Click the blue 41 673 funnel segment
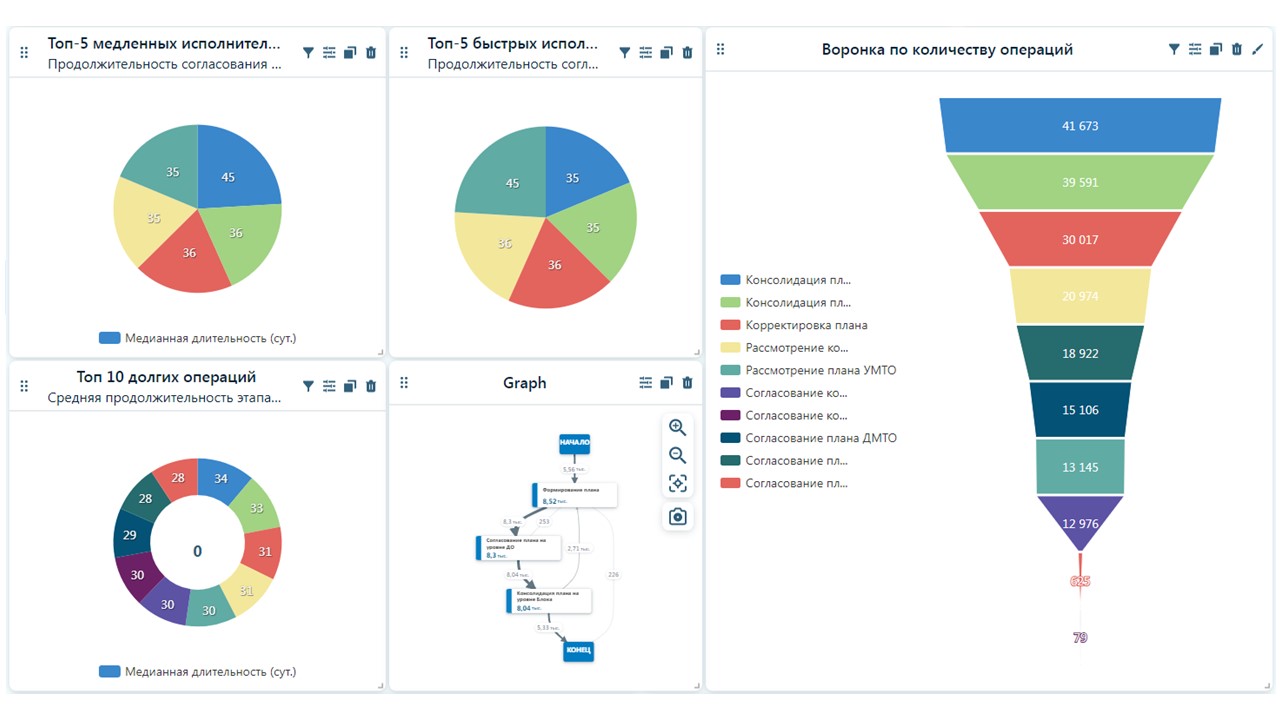The image size is (1280, 720). click(x=1080, y=126)
